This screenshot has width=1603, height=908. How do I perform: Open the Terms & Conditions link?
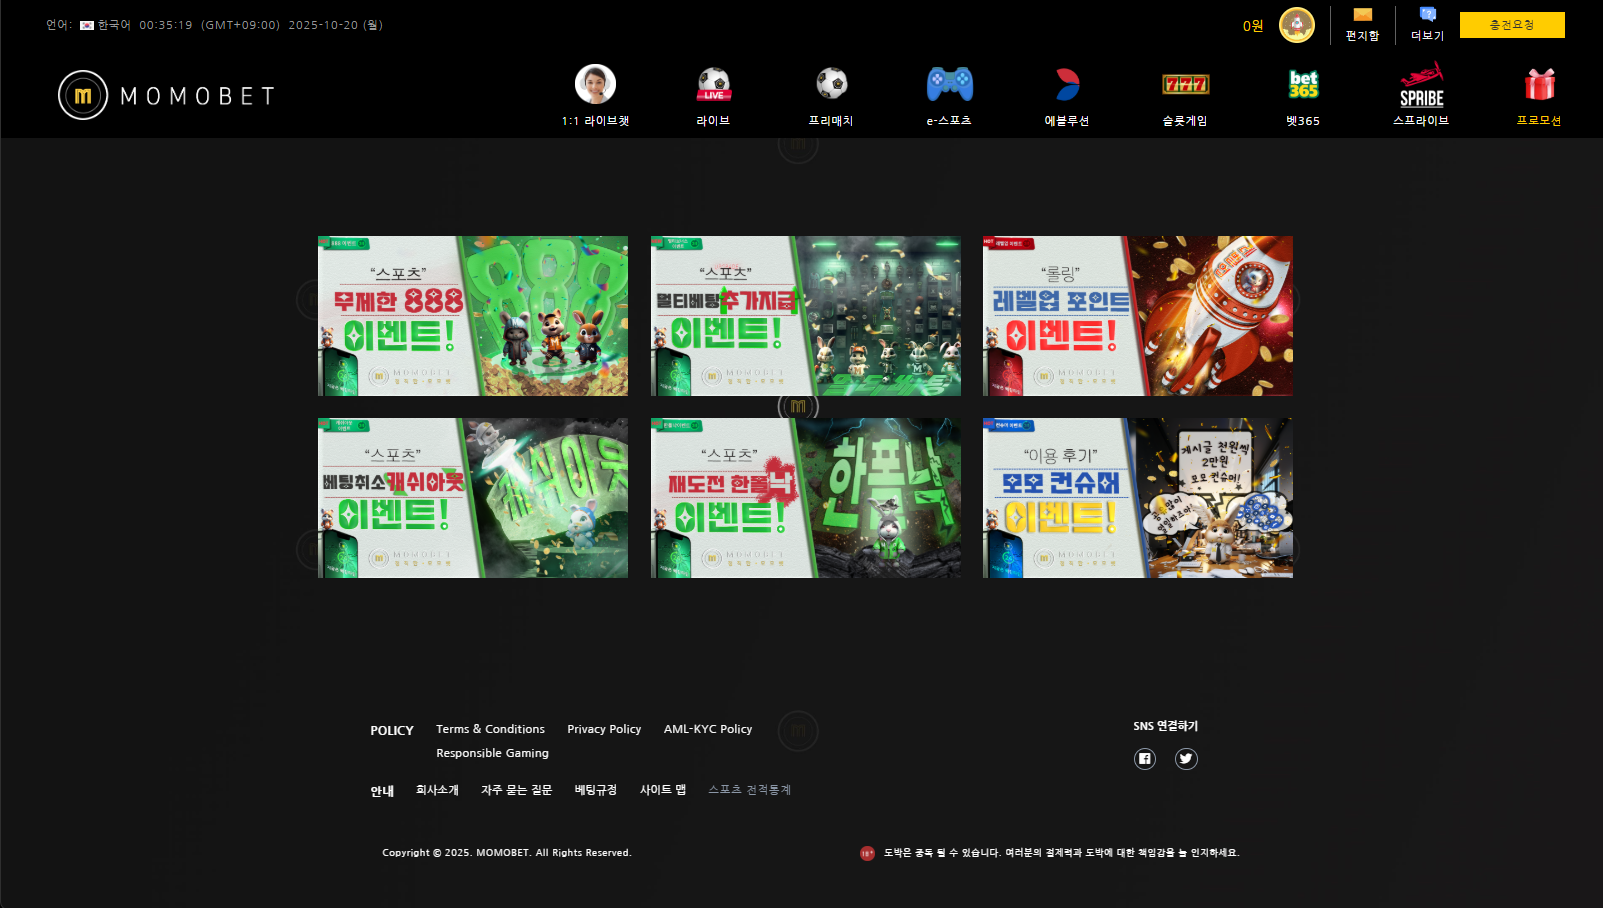[x=490, y=729]
